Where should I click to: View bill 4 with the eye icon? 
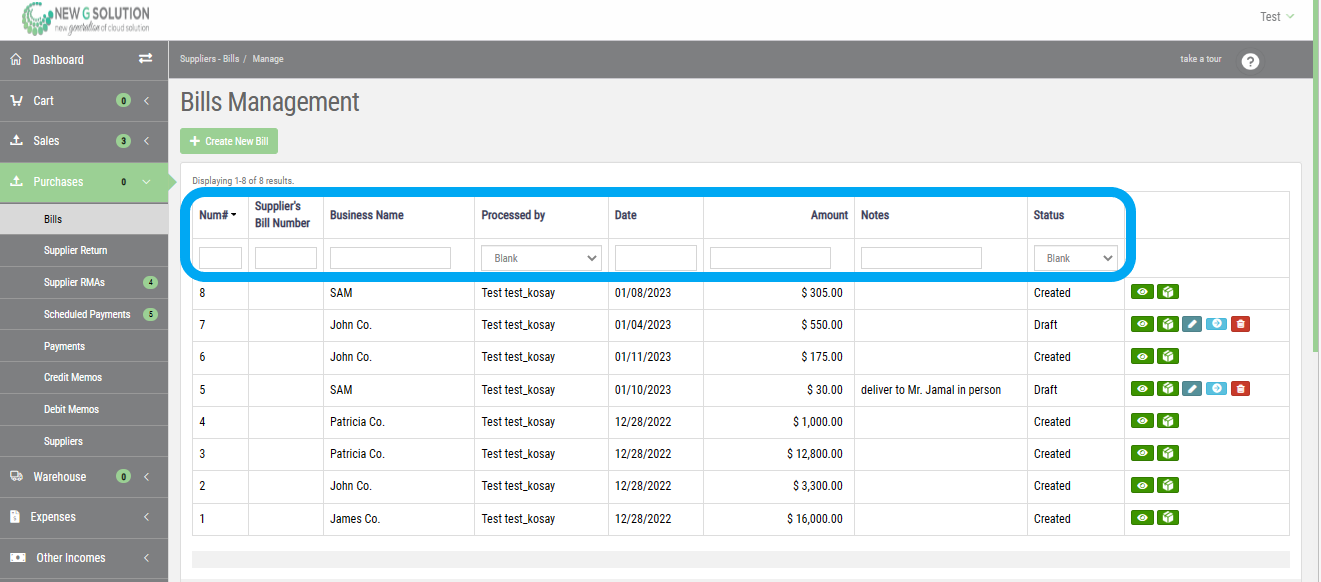click(x=1142, y=421)
